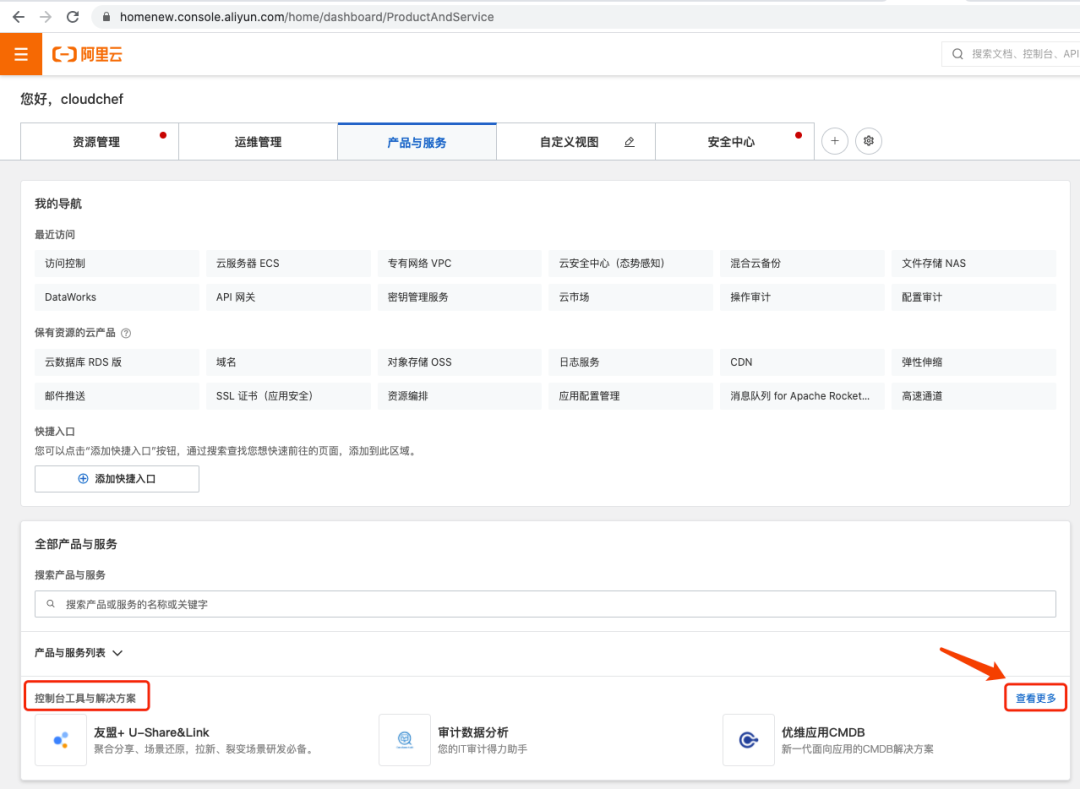Open 配置审计

(973, 297)
